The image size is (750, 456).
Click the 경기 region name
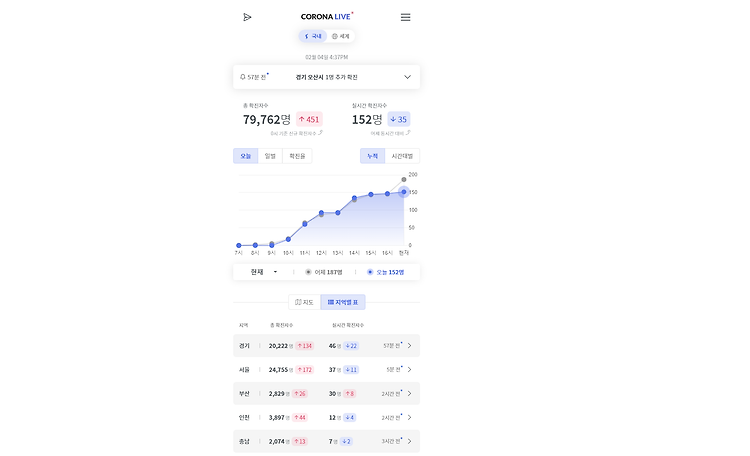click(x=244, y=345)
